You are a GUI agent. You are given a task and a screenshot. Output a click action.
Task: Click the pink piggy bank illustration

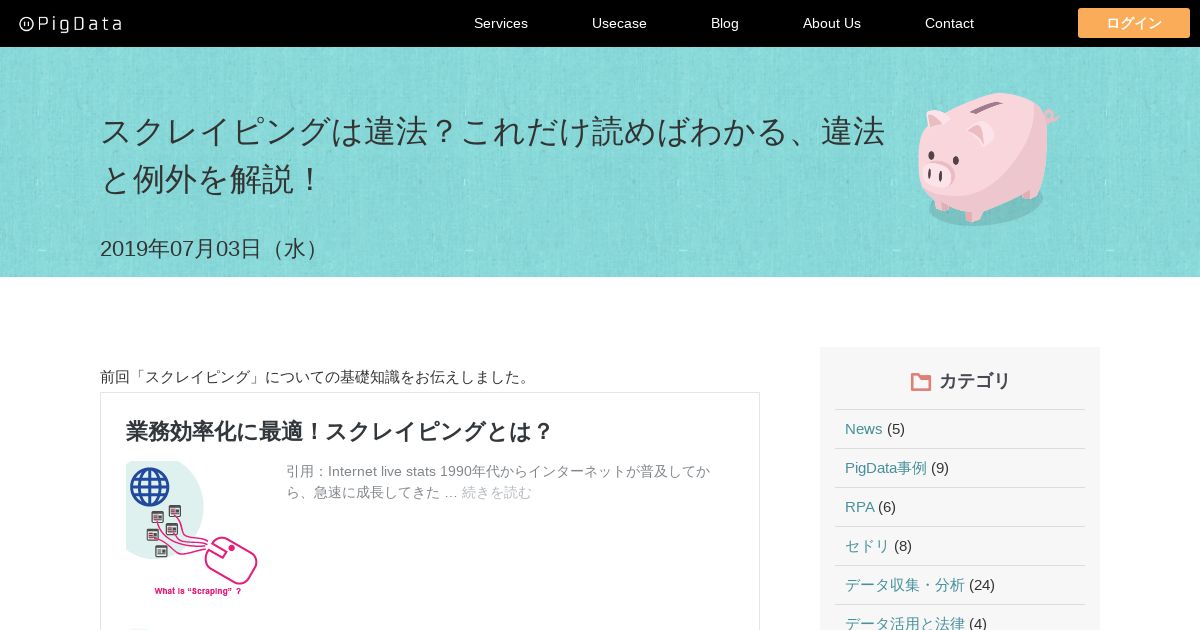click(986, 158)
